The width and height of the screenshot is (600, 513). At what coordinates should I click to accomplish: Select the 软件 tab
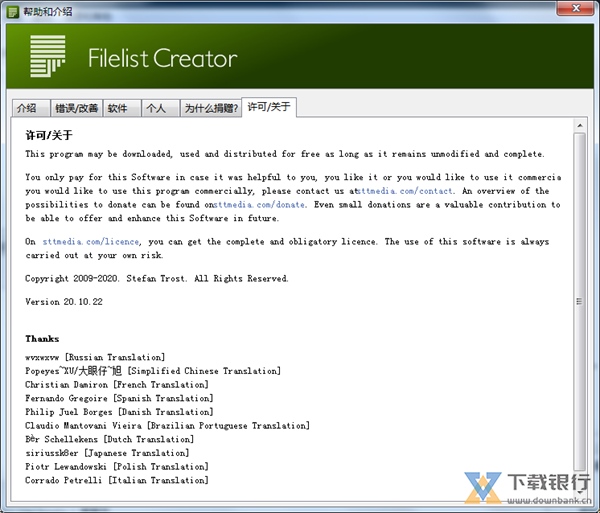point(122,108)
